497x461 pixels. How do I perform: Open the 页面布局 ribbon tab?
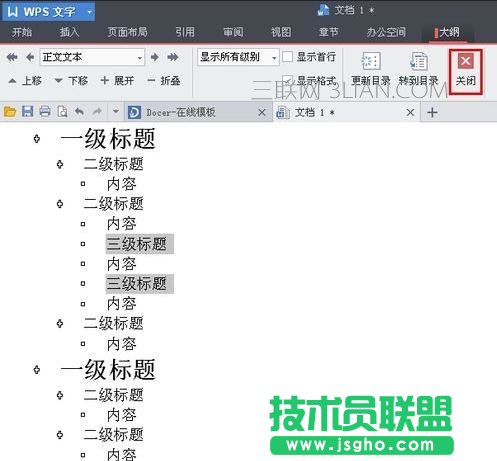click(127, 32)
